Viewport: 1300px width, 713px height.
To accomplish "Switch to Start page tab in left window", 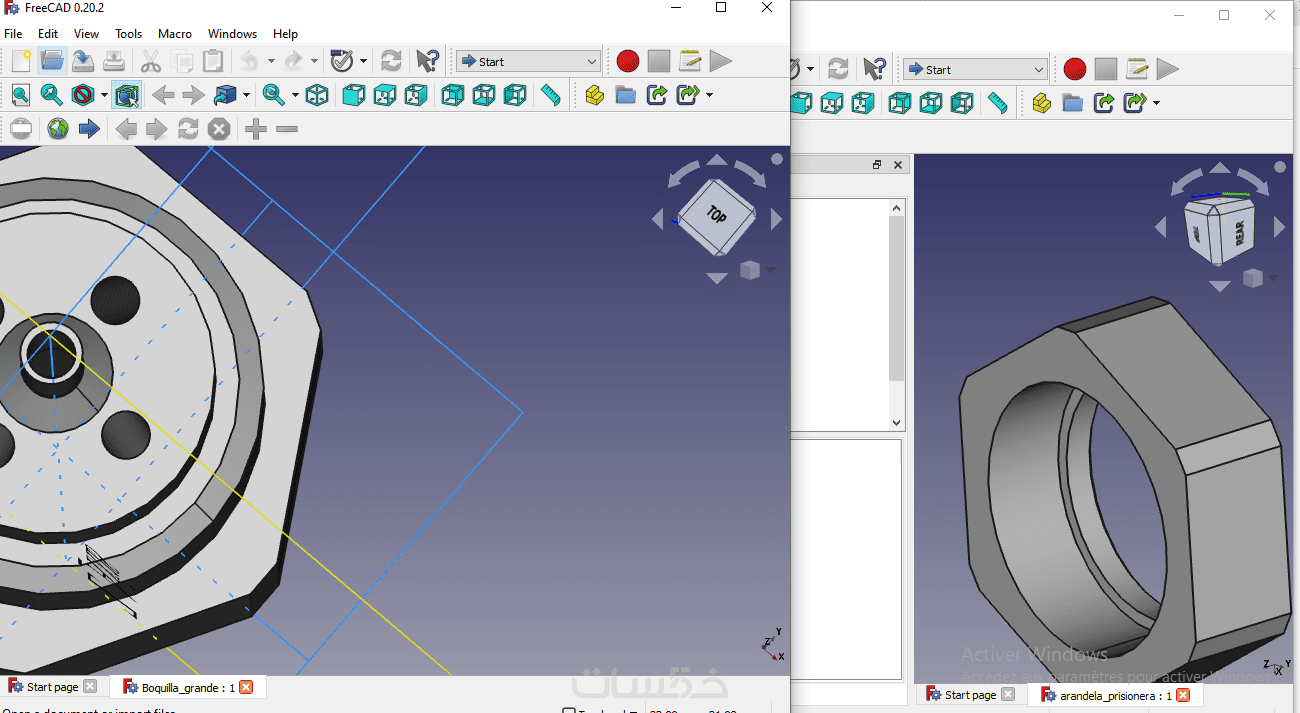I will pos(53,687).
